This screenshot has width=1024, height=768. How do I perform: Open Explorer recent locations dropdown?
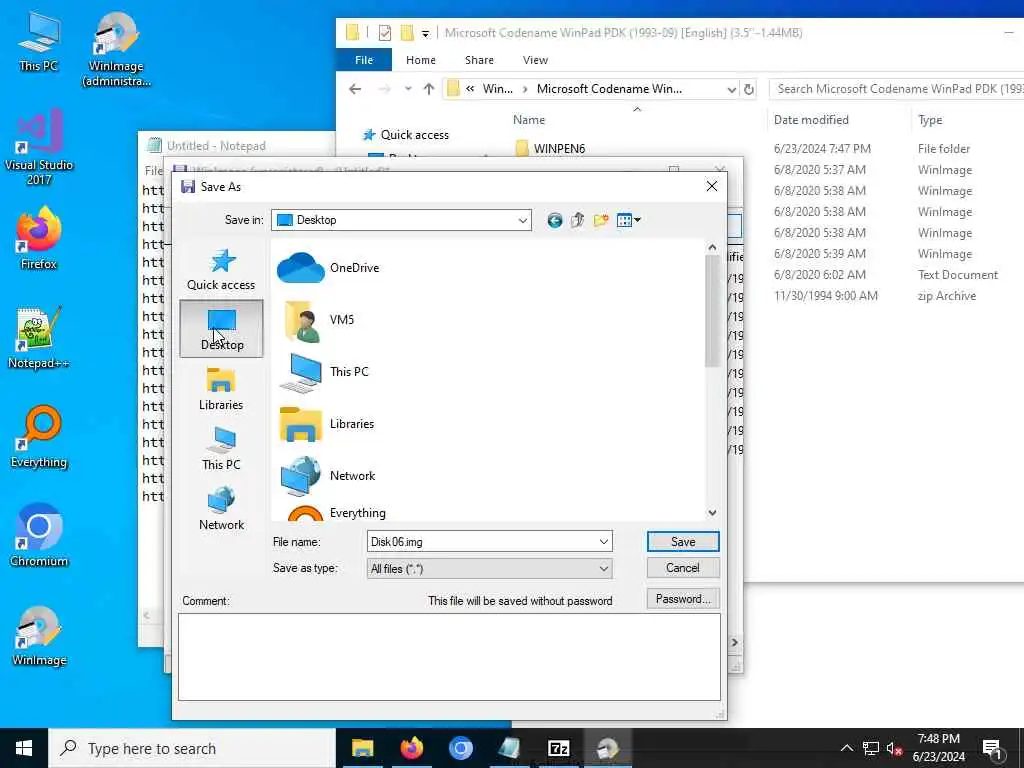408,89
